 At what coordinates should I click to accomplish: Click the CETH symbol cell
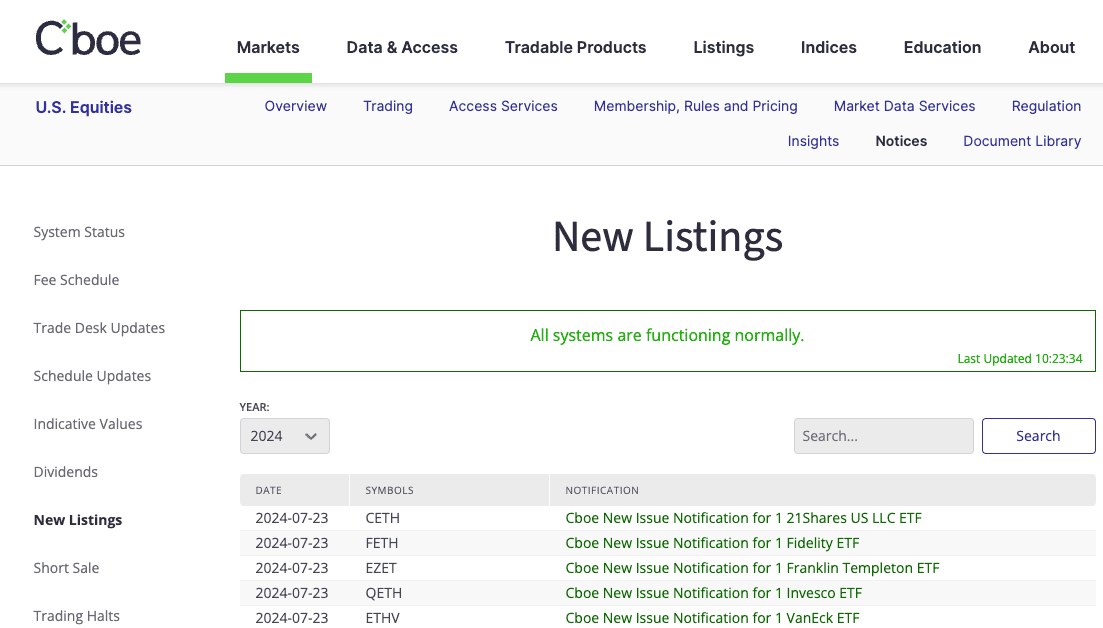(x=382, y=518)
